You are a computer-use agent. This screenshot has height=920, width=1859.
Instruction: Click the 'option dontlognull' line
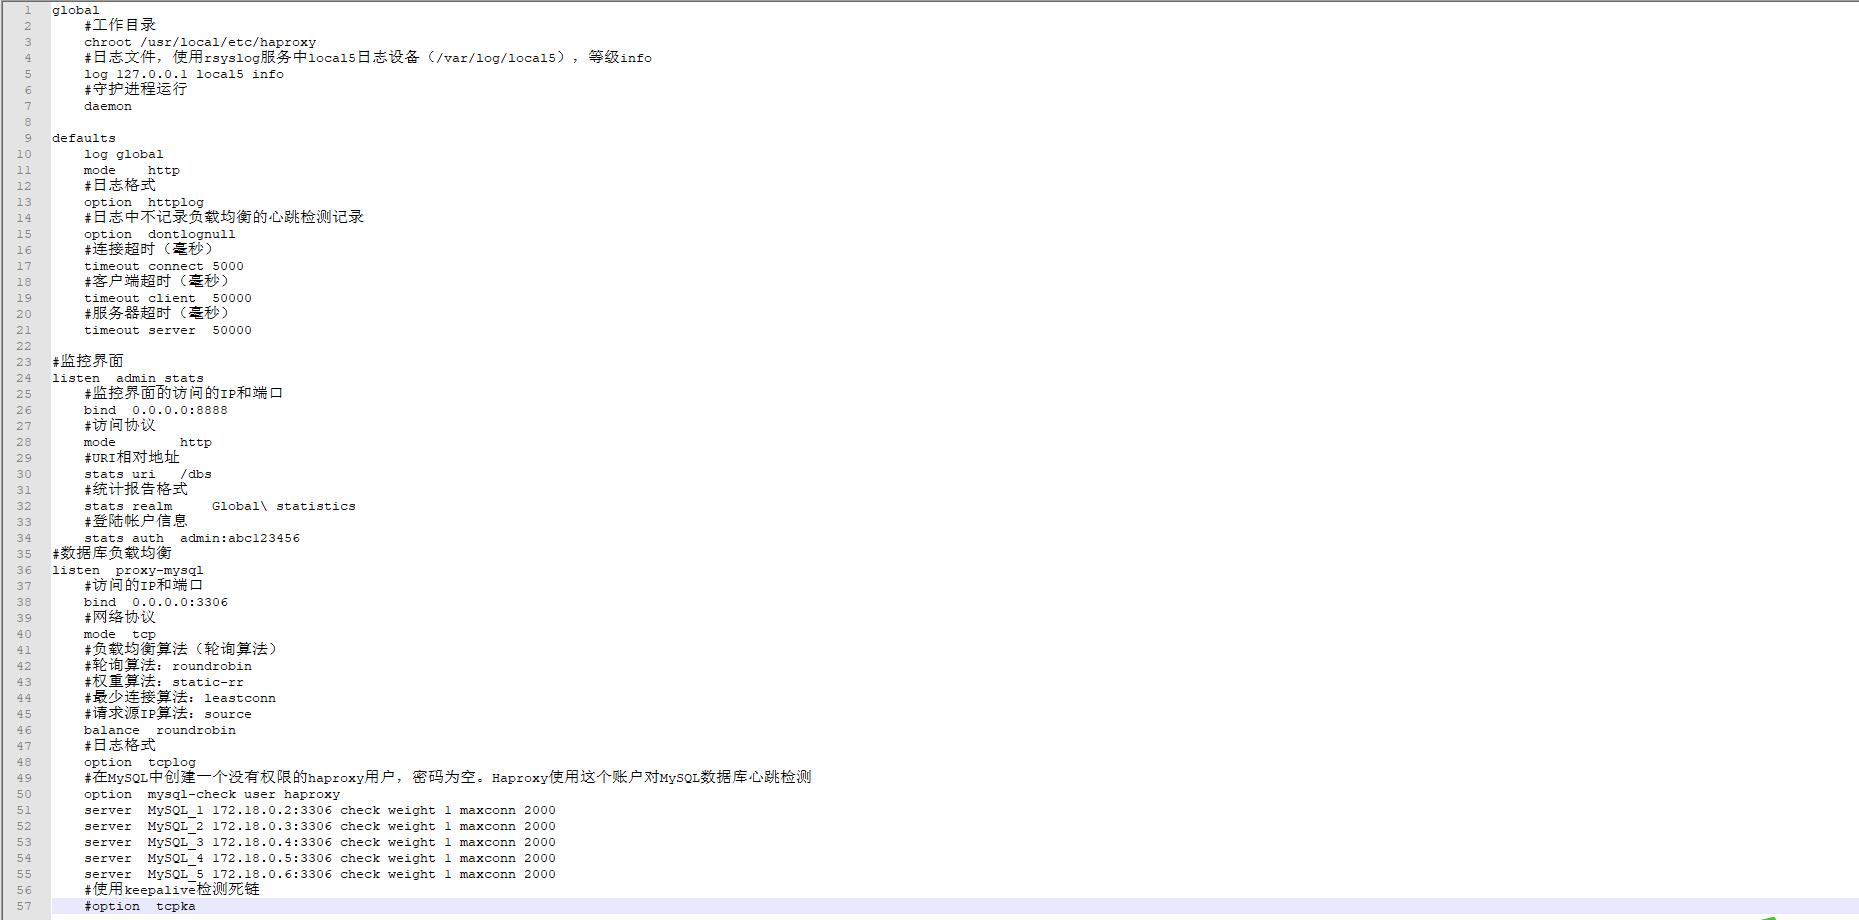click(x=160, y=234)
